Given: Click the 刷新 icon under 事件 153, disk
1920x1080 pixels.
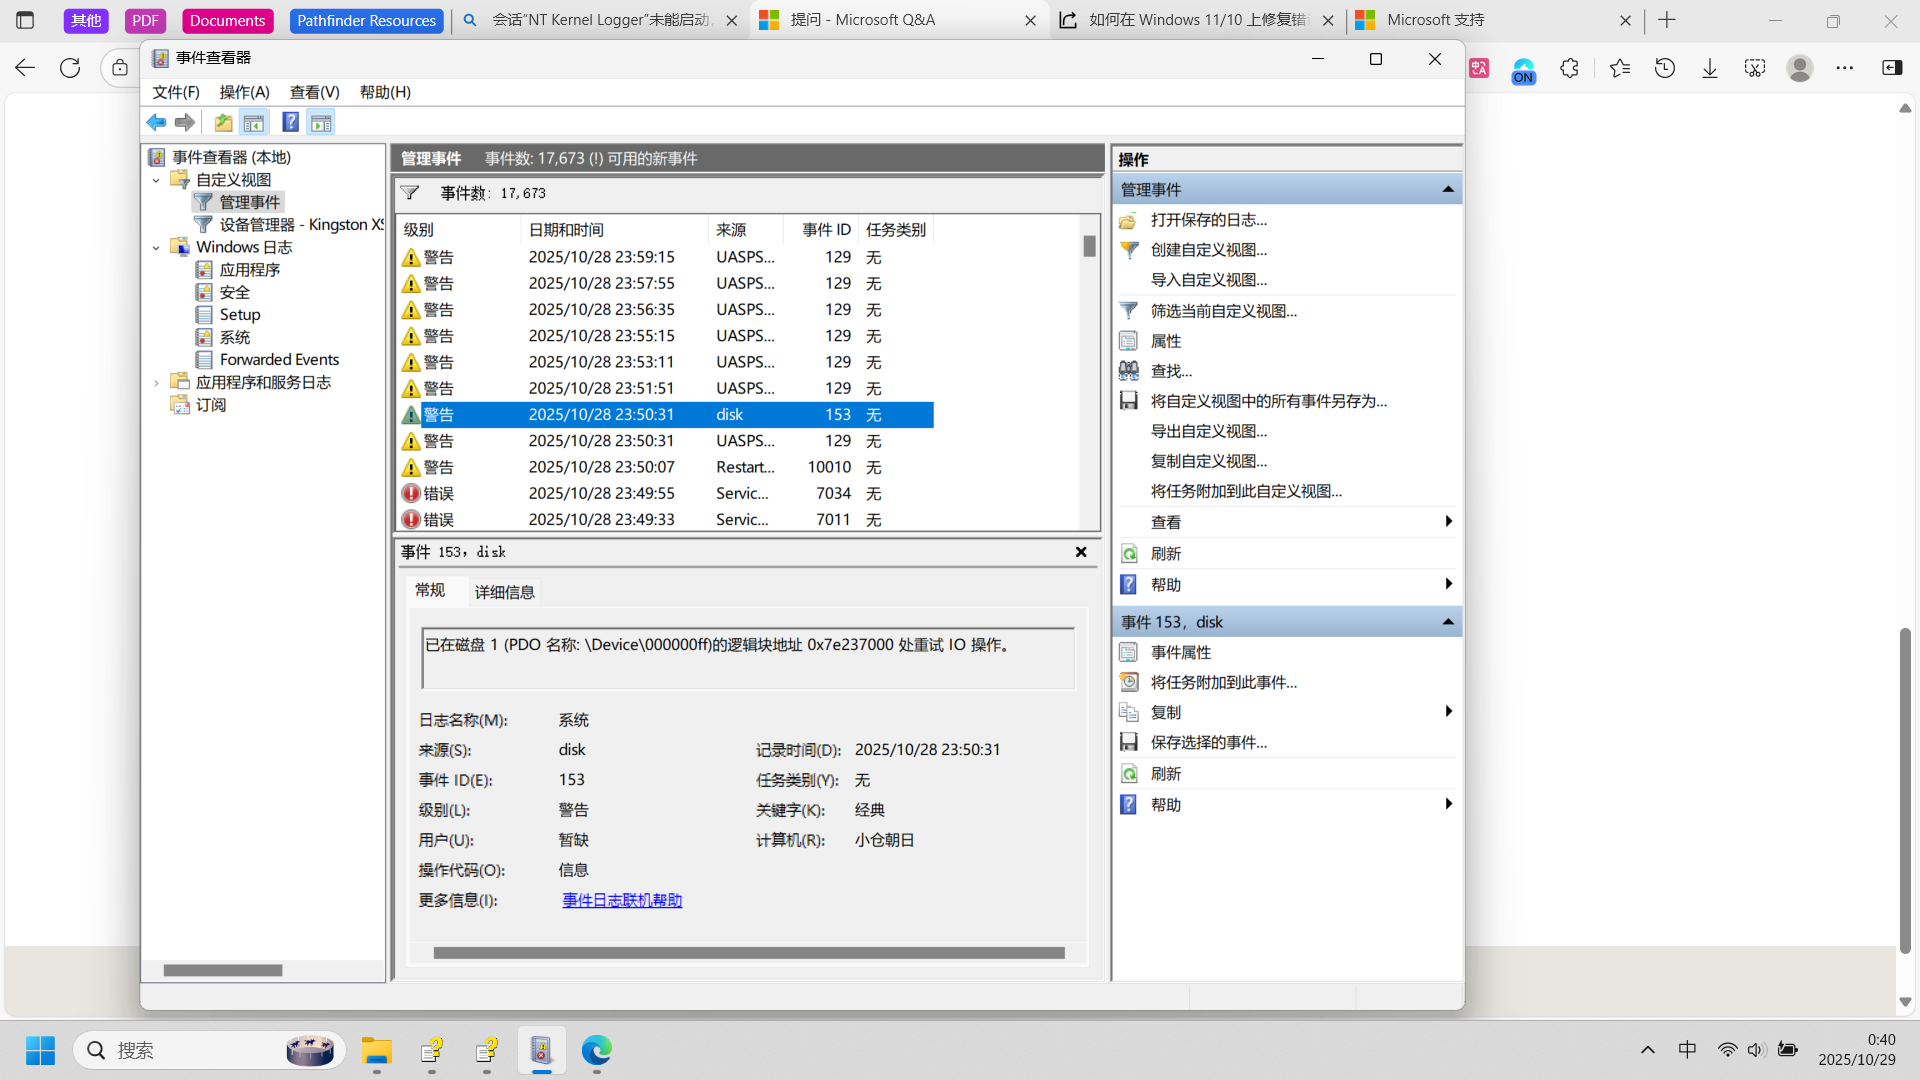Looking at the screenshot, I should [1129, 774].
